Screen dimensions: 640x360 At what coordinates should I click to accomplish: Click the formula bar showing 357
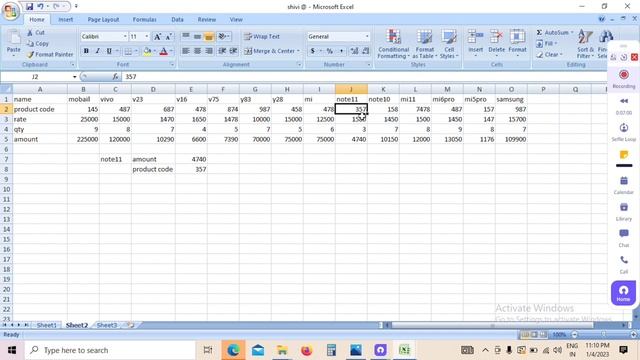(363, 77)
